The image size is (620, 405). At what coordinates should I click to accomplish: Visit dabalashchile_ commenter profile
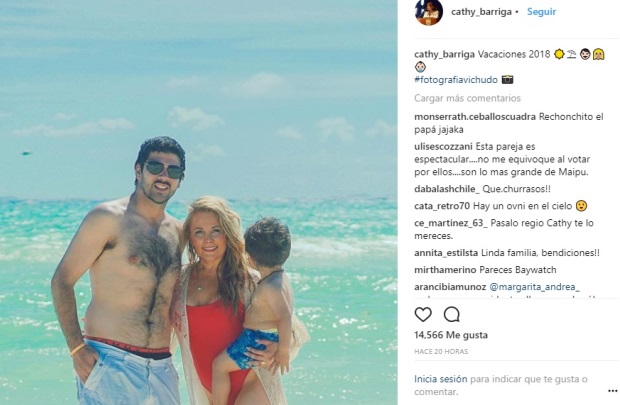(x=447, y=189)
